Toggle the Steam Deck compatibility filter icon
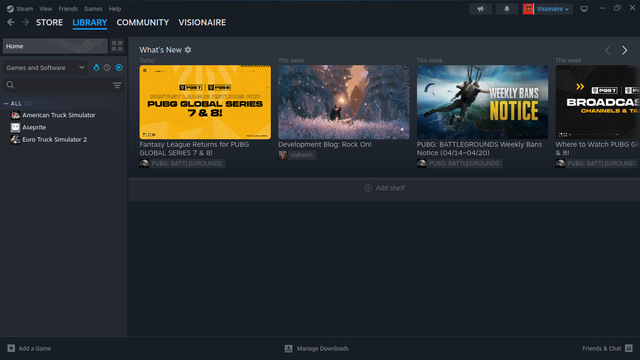 pos(96,68)
